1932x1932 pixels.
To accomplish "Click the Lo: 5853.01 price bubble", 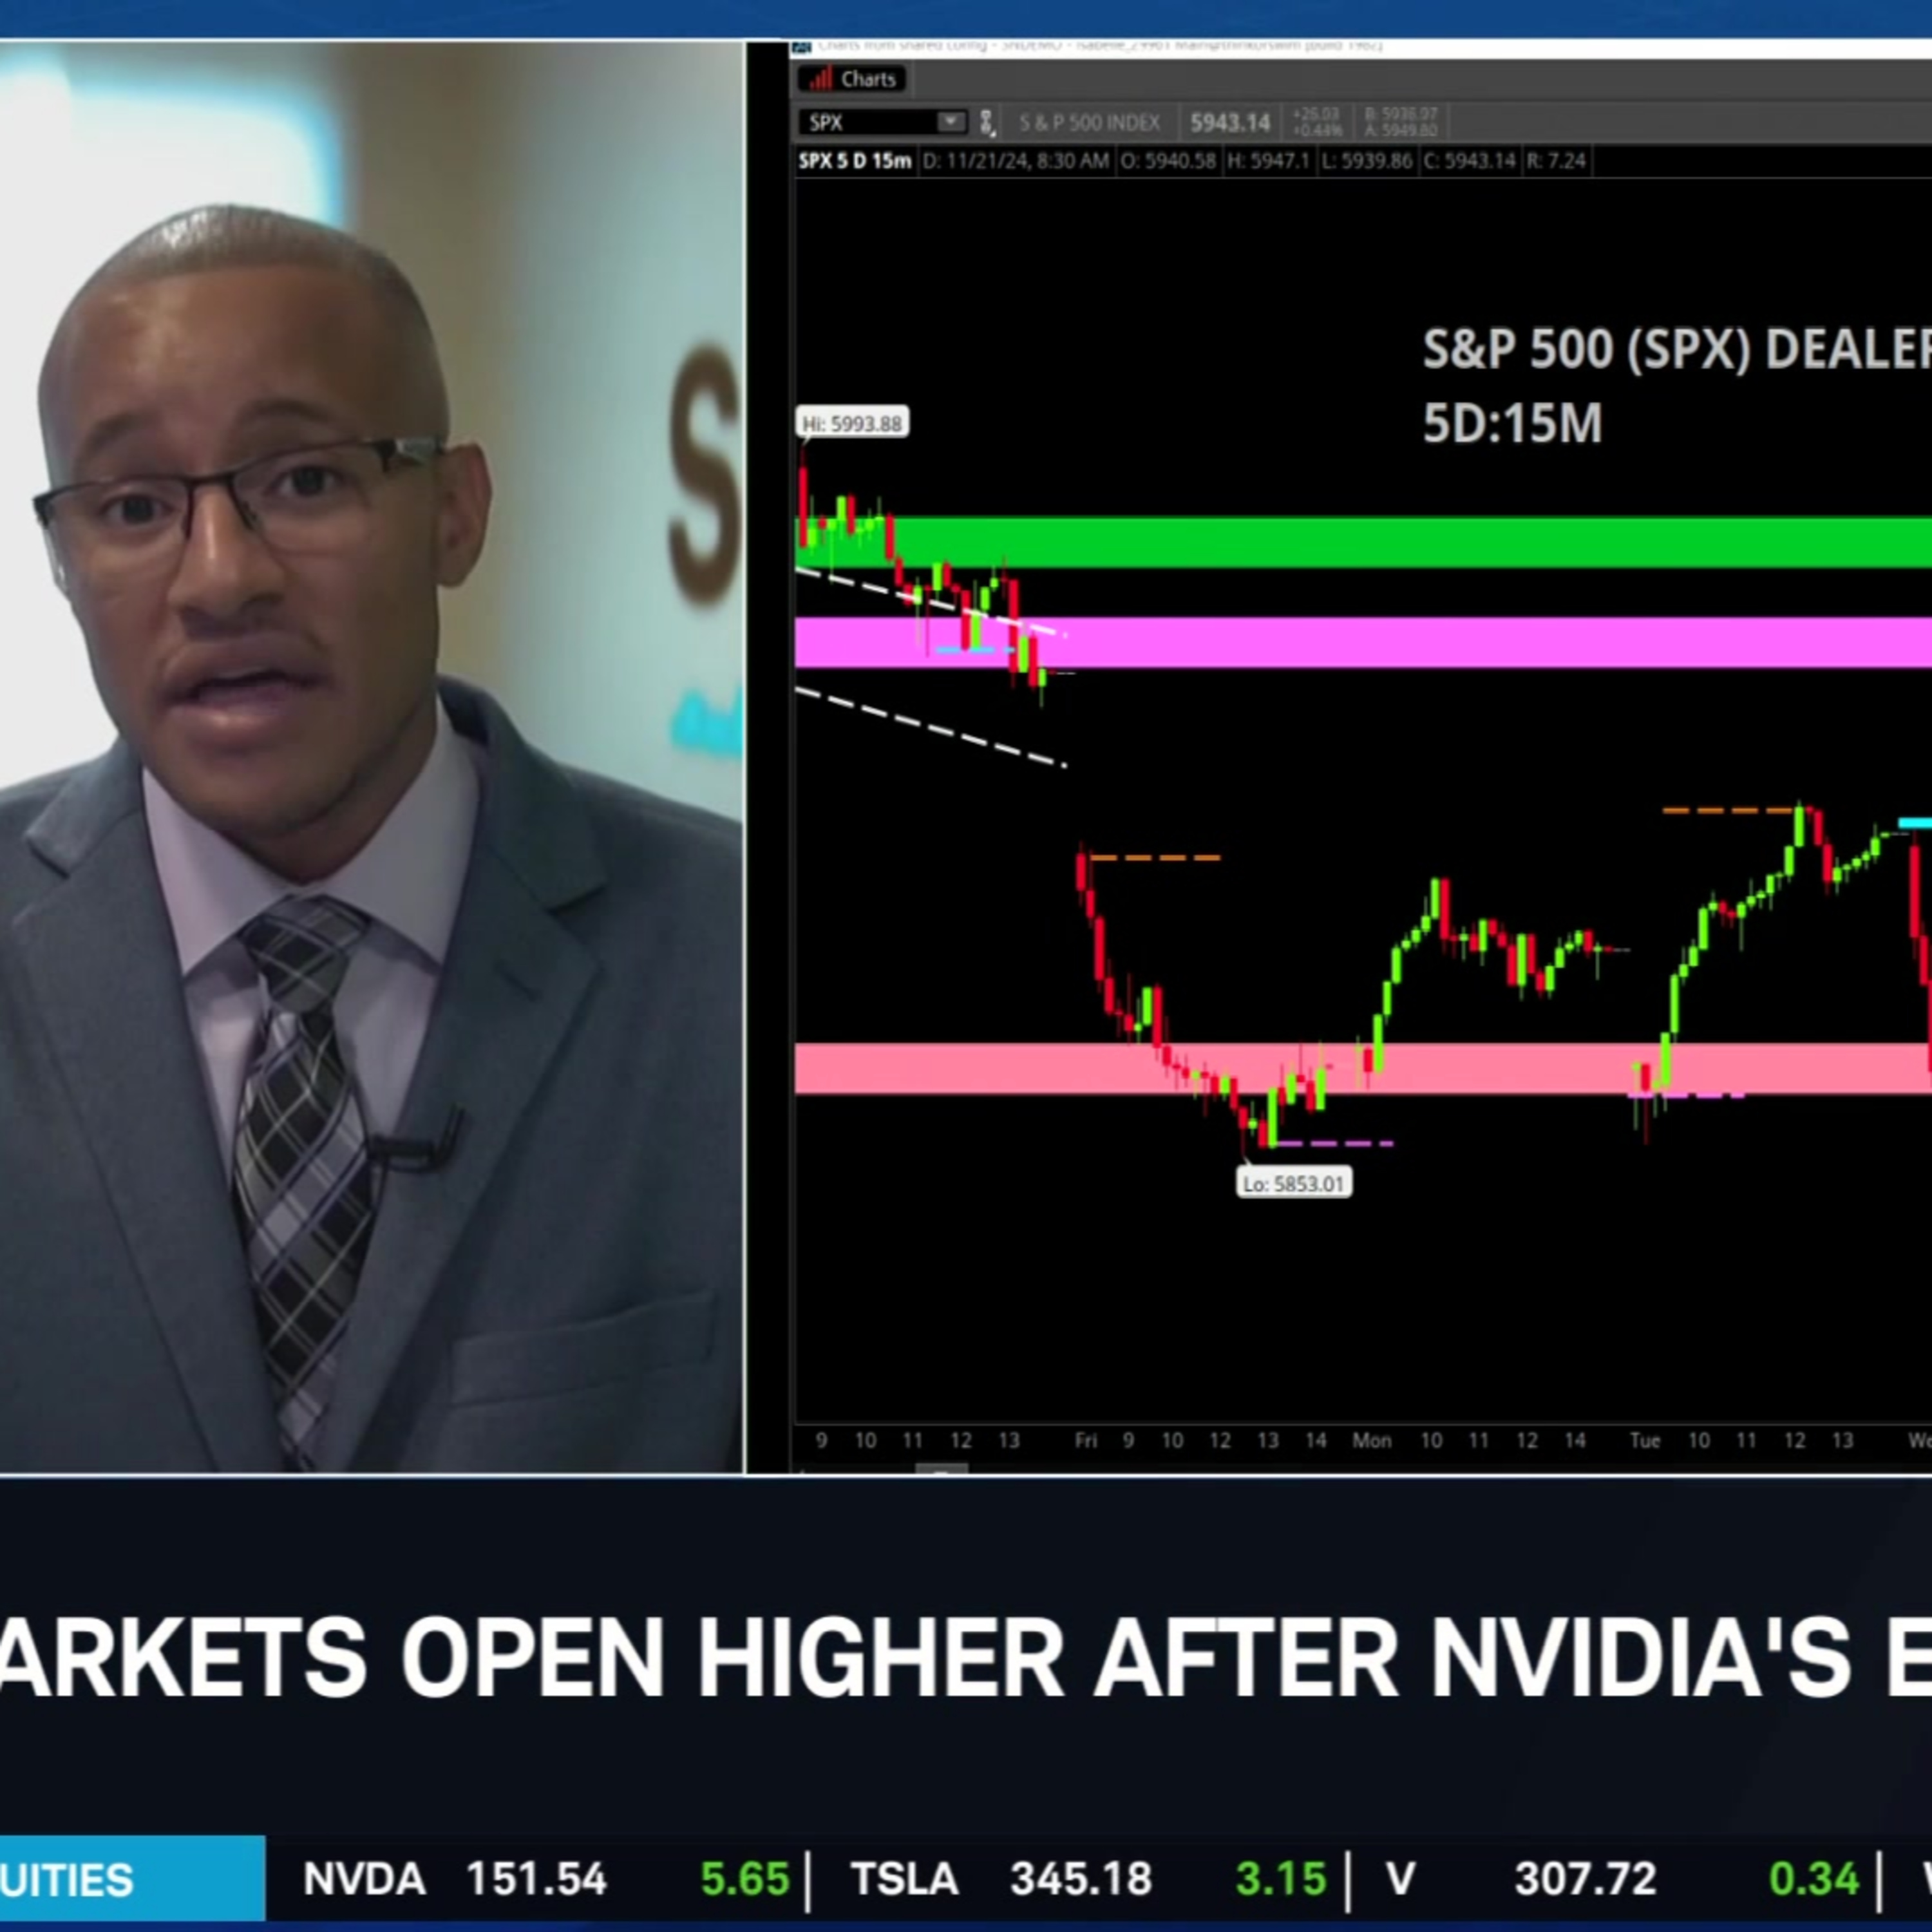I will coord(1294,1184).
